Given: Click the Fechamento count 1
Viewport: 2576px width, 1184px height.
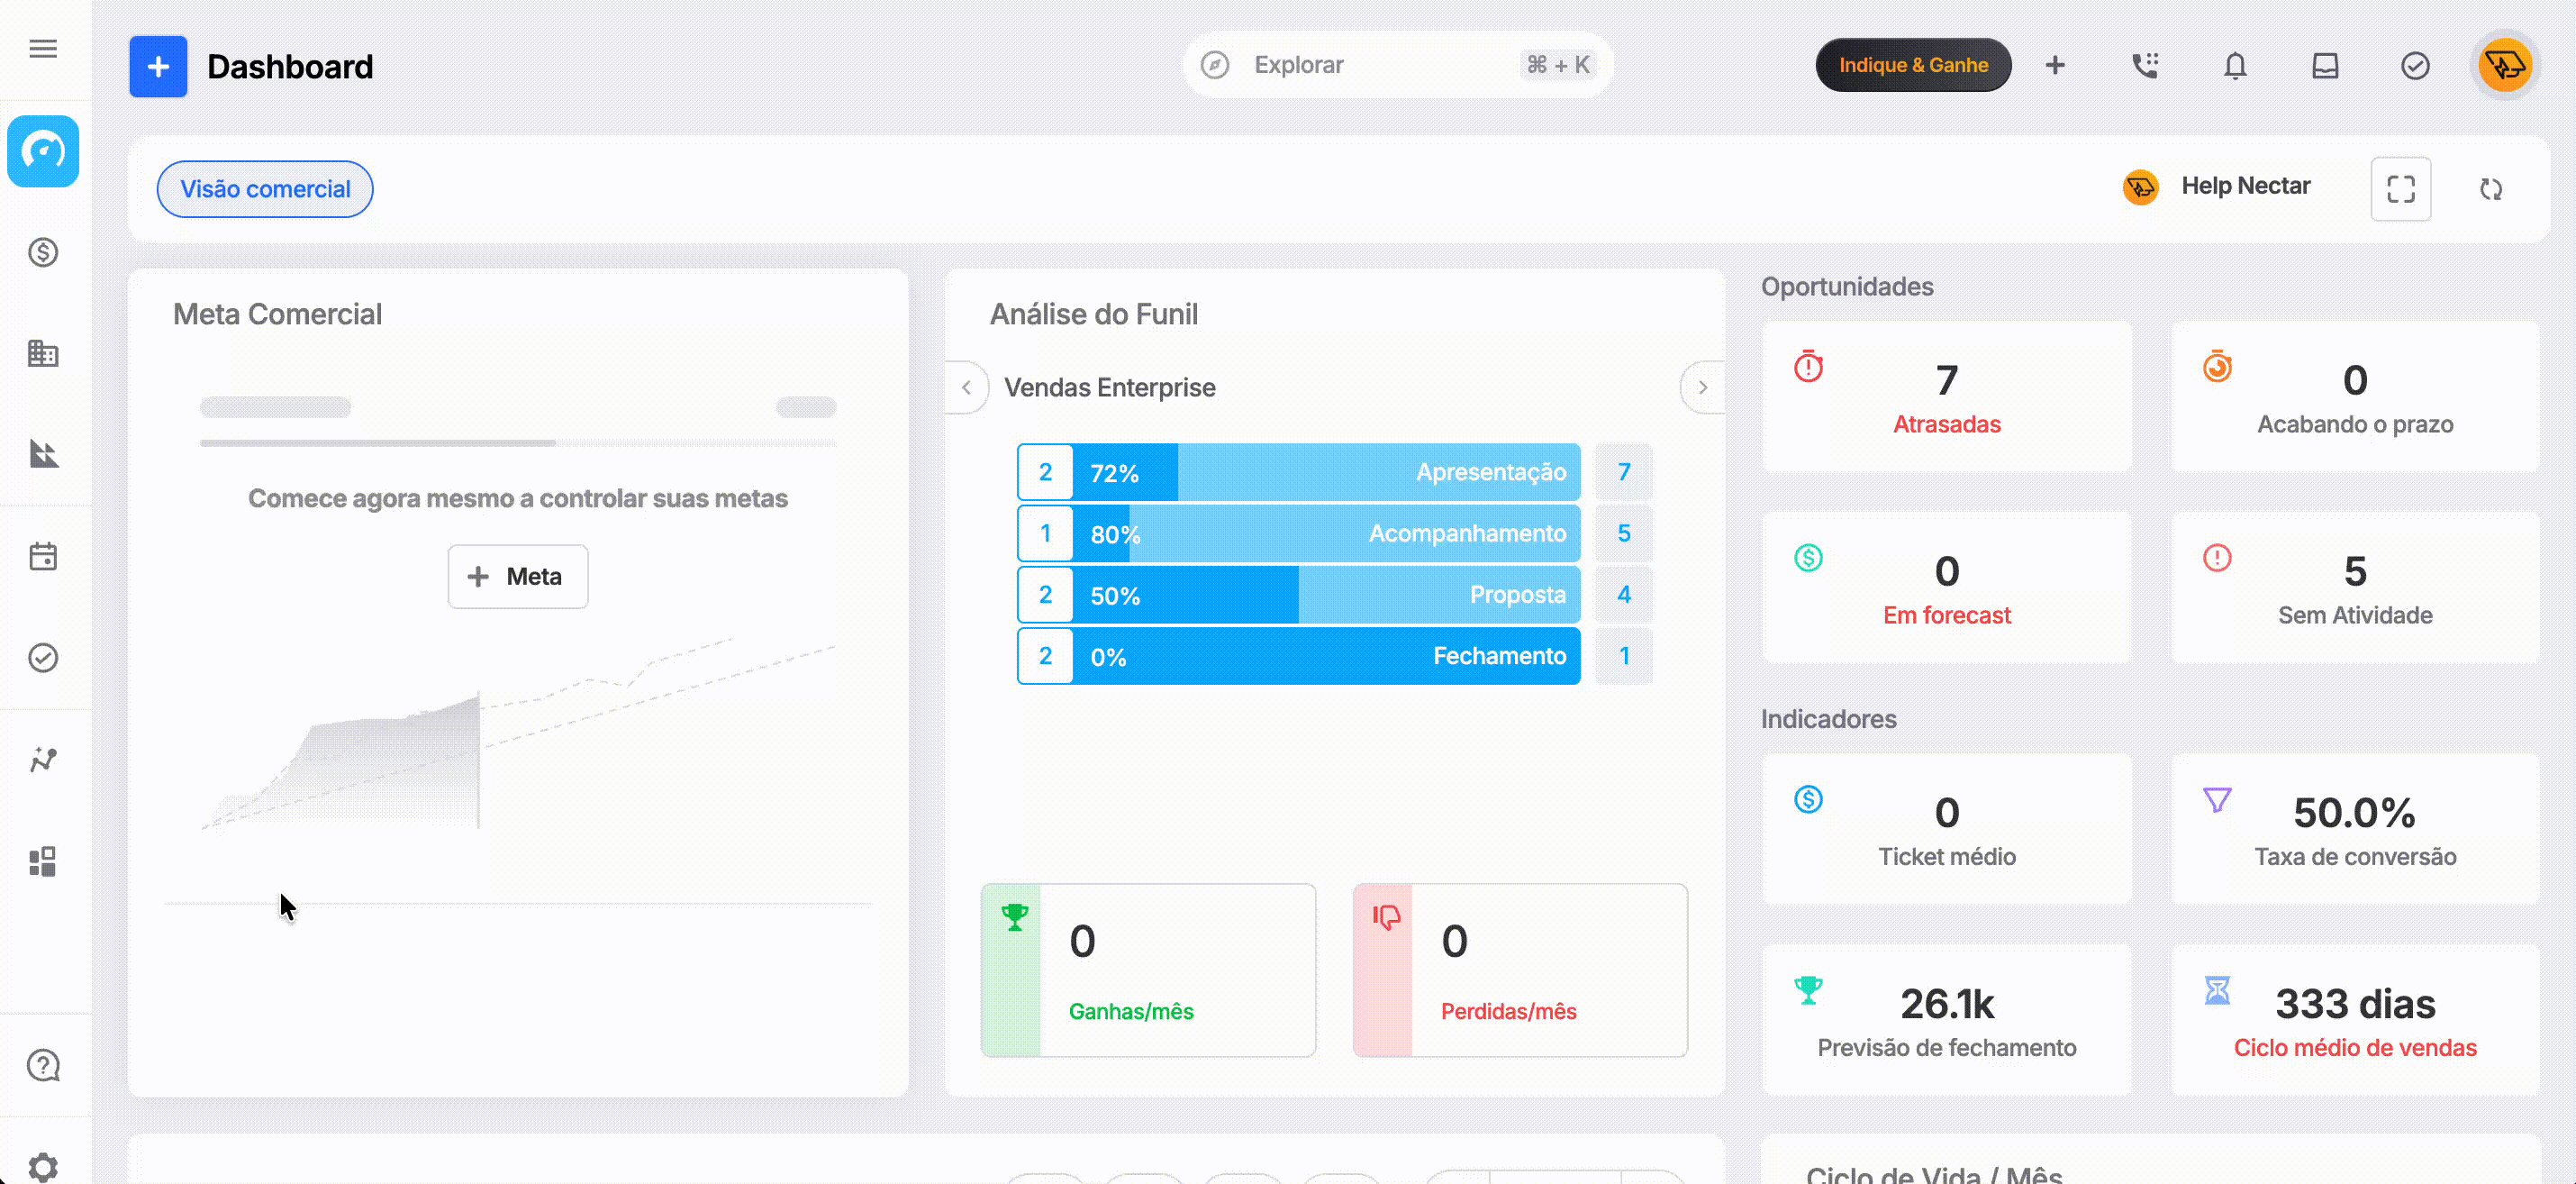Looking at the screenshot, I should coord(1624,656).
